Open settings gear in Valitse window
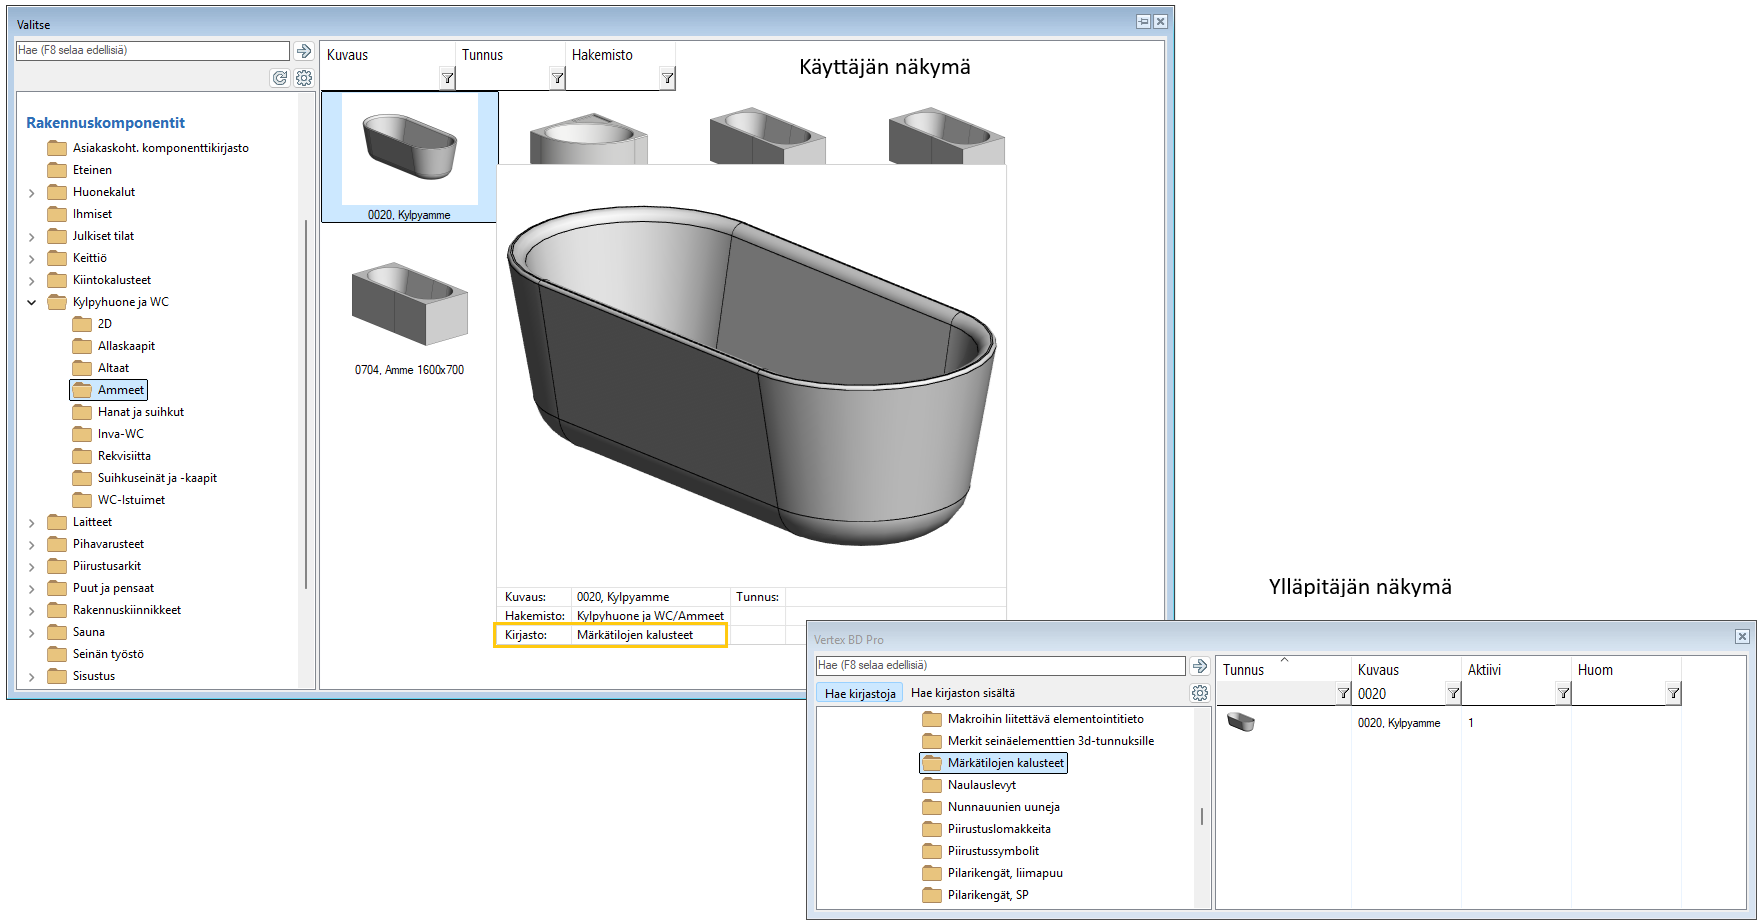 (x=304, y=78)
